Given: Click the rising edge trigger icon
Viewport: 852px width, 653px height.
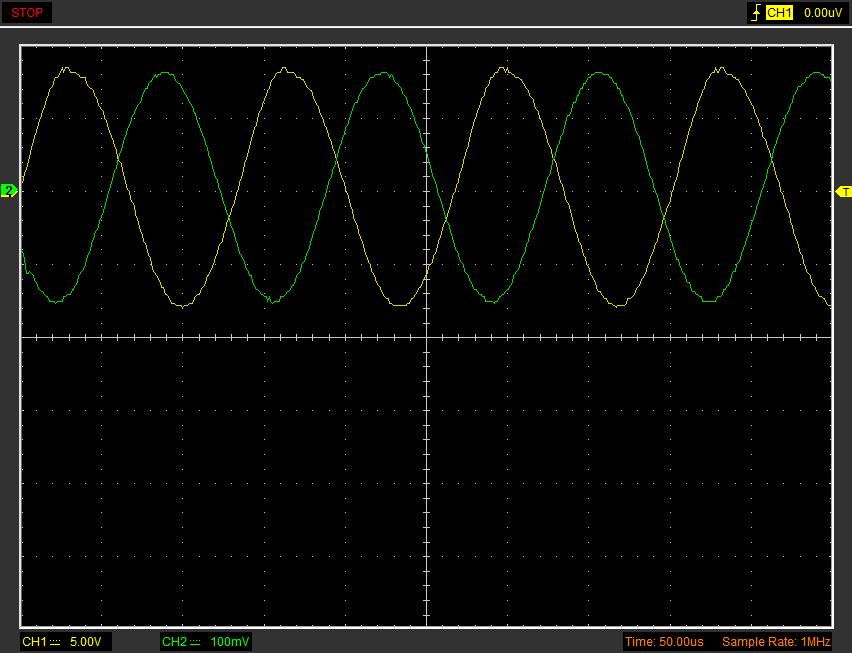Looking at the screenshot, I should point(755,13).
